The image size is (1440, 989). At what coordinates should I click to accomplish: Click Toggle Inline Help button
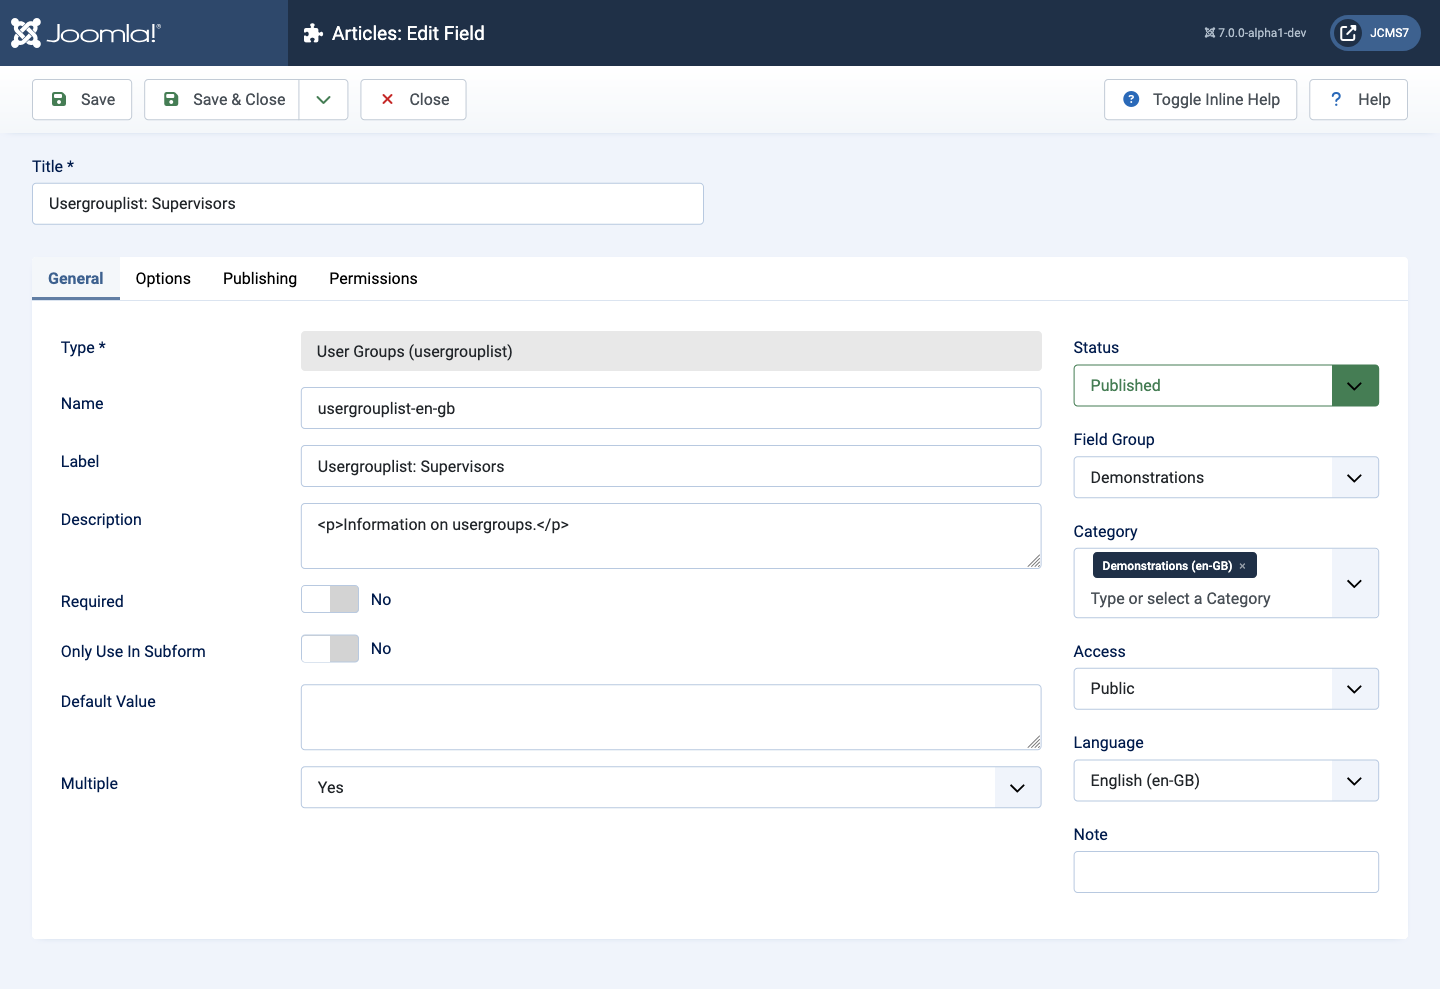(1200, 99)
